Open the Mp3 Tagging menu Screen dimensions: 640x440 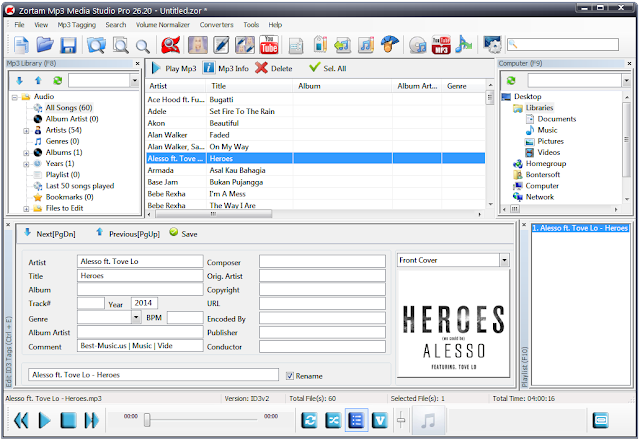click(76, 24)
